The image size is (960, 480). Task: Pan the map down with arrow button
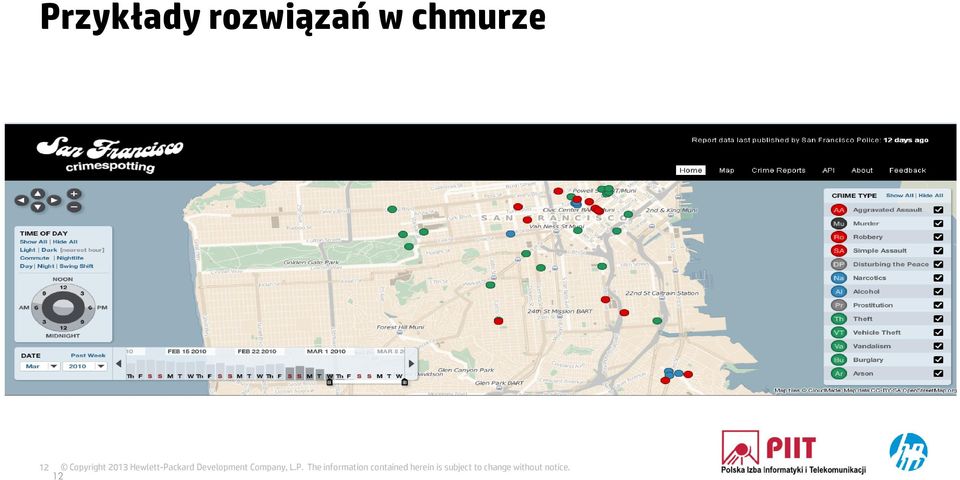[x=38, y=207]
